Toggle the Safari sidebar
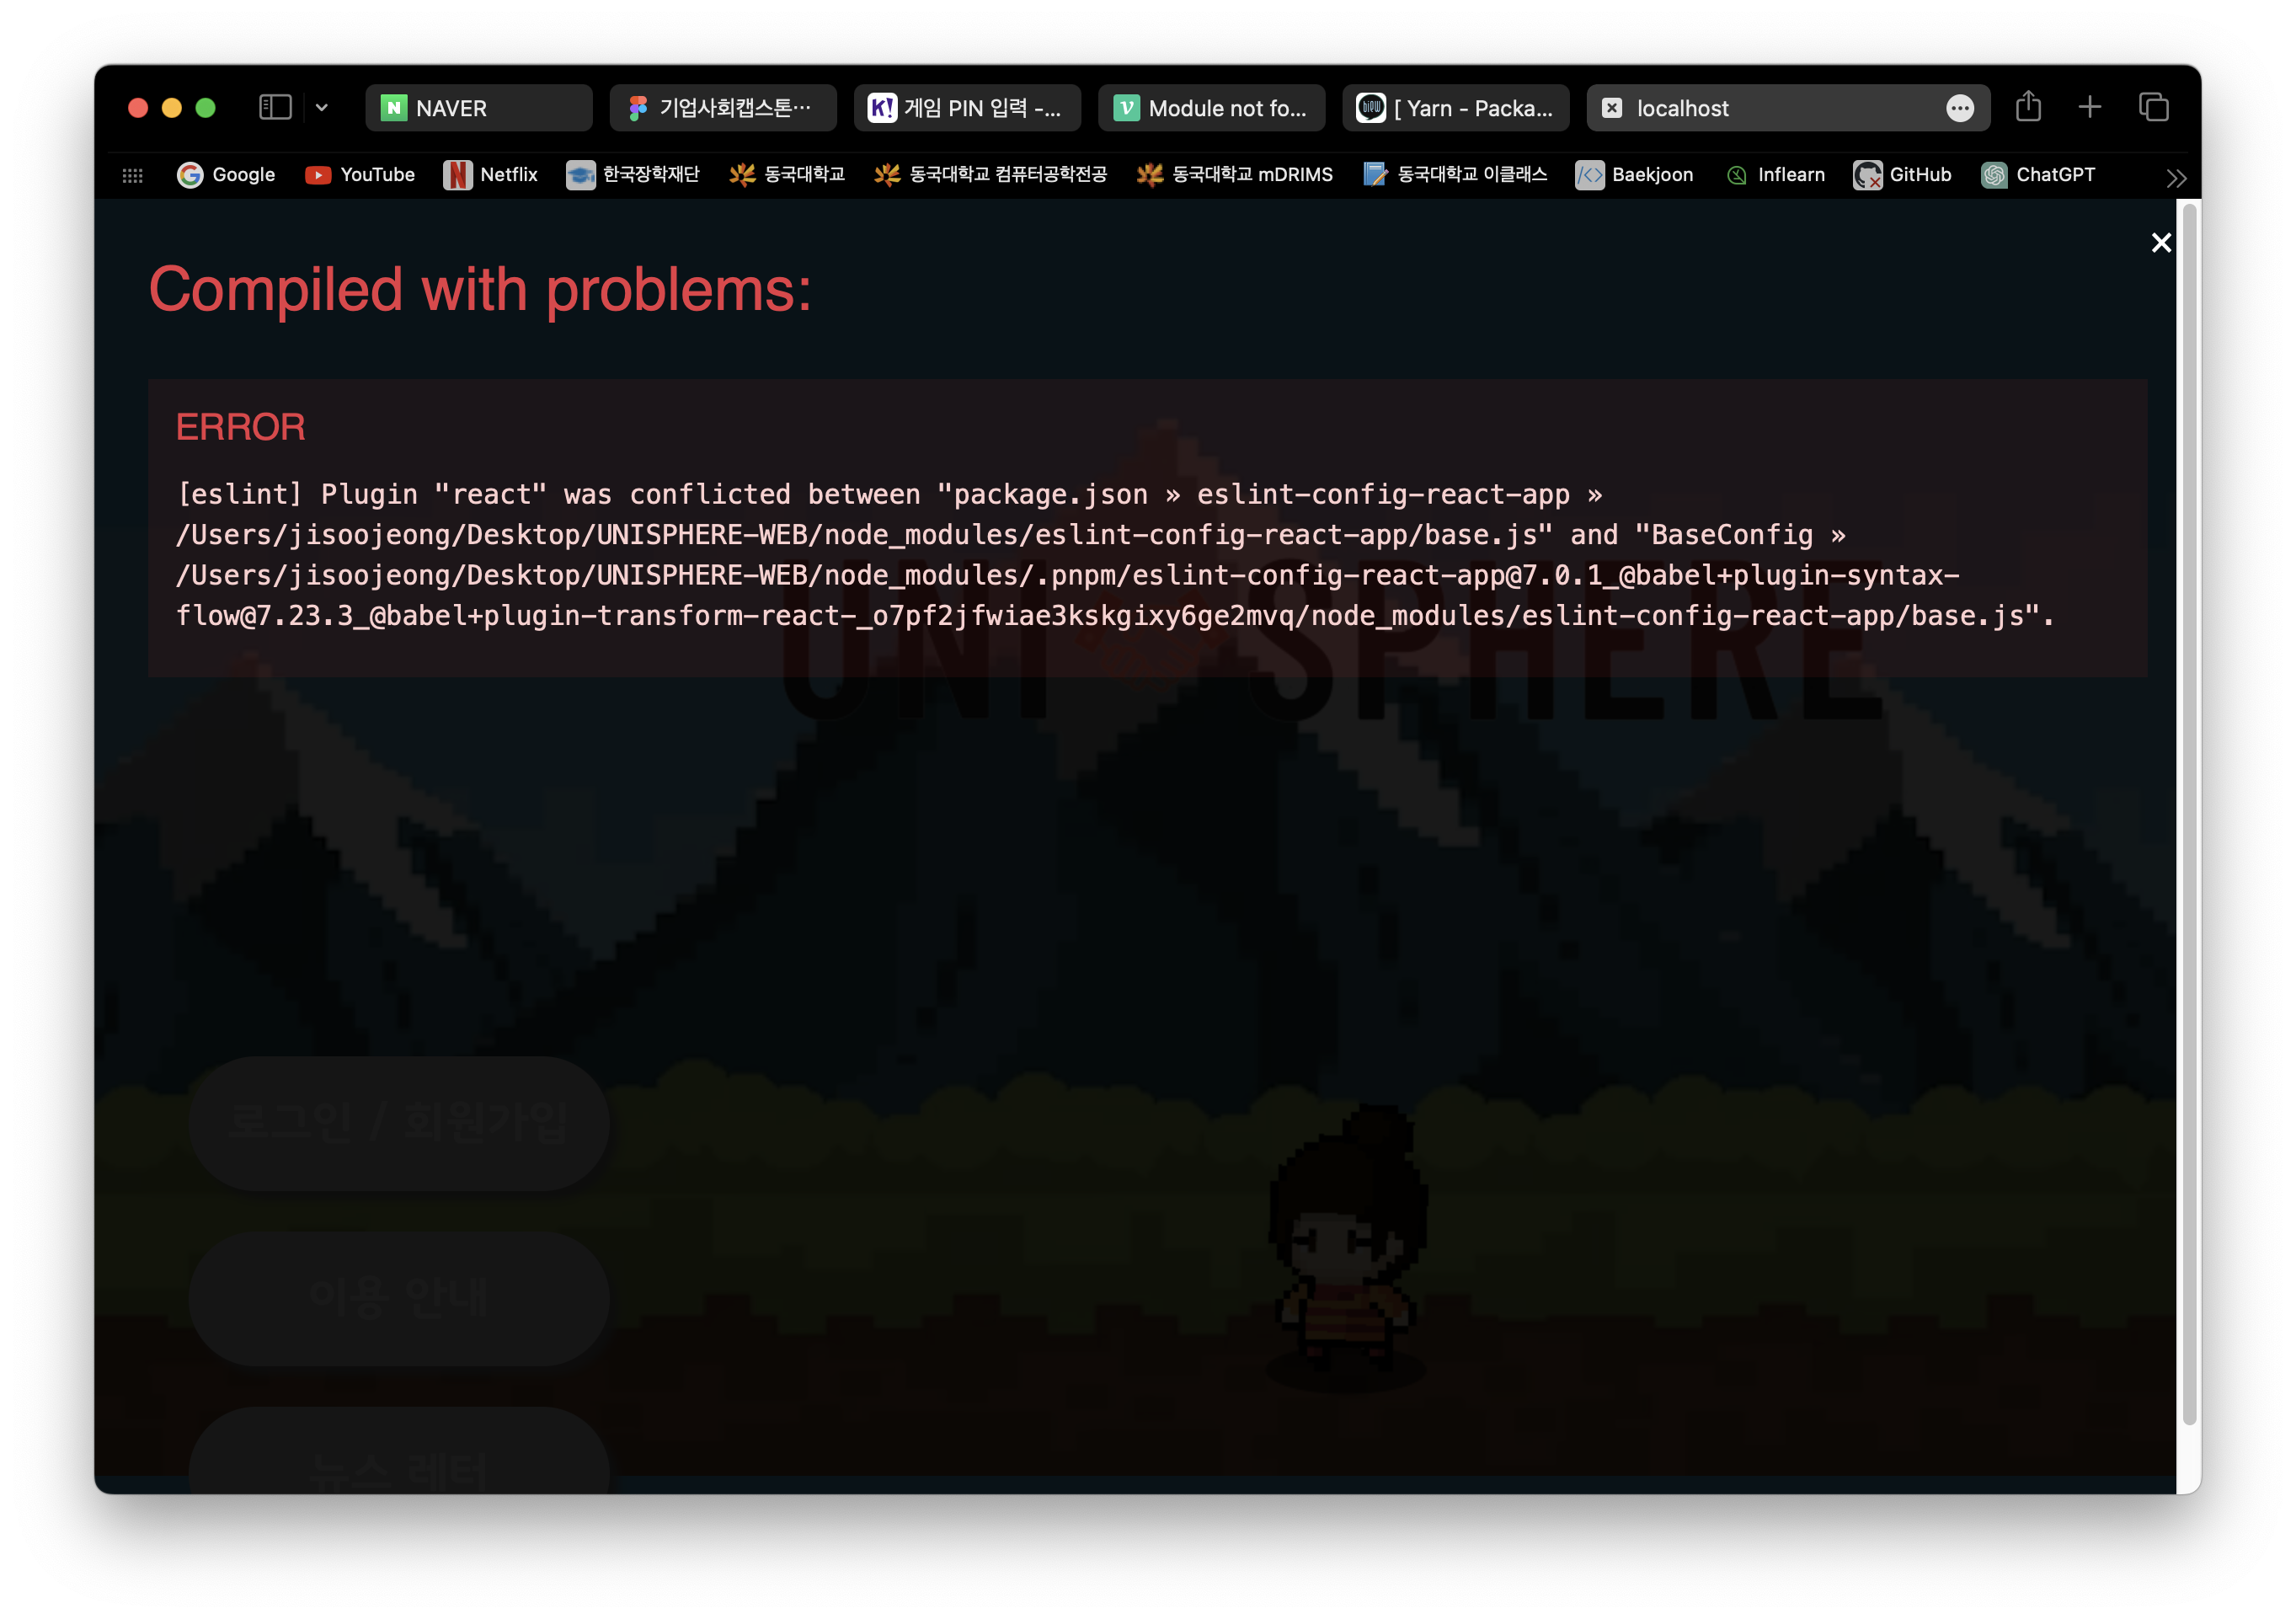The image size is (2296, 1619). (x=275, y=107)
